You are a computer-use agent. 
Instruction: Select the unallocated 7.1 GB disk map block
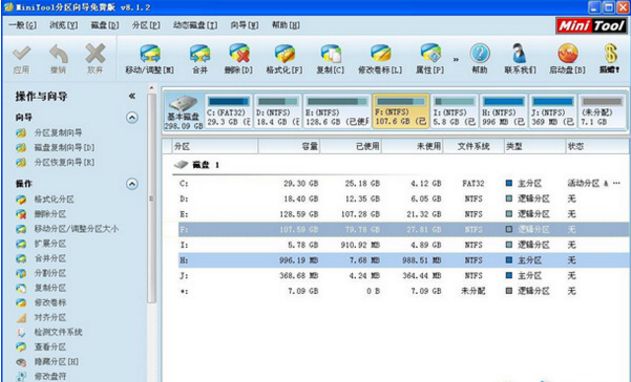602,112
